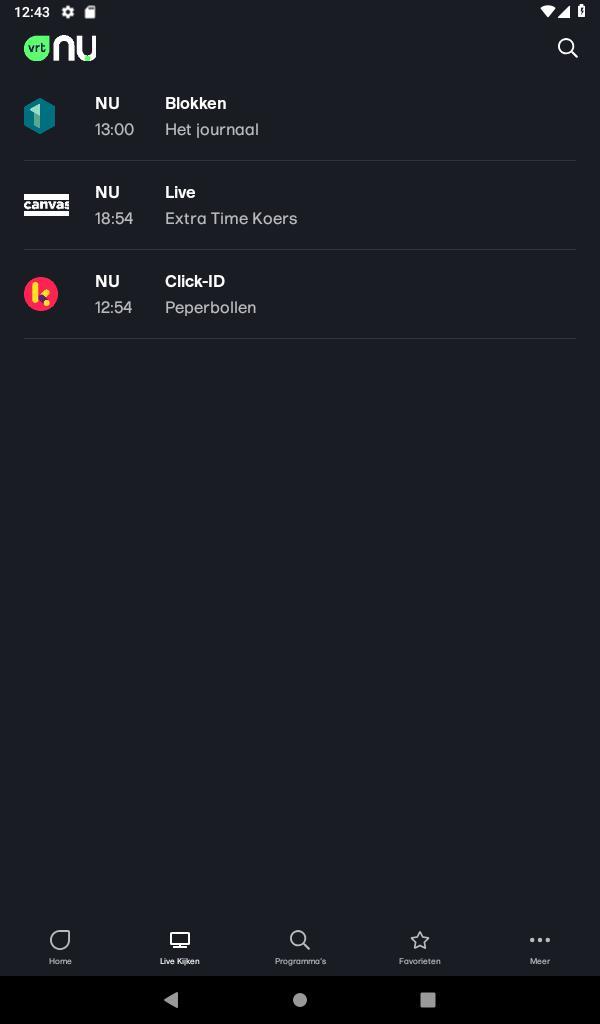Tap the Eén channel logo
This screenshot has width=600, height=1024.
point(40,116)
